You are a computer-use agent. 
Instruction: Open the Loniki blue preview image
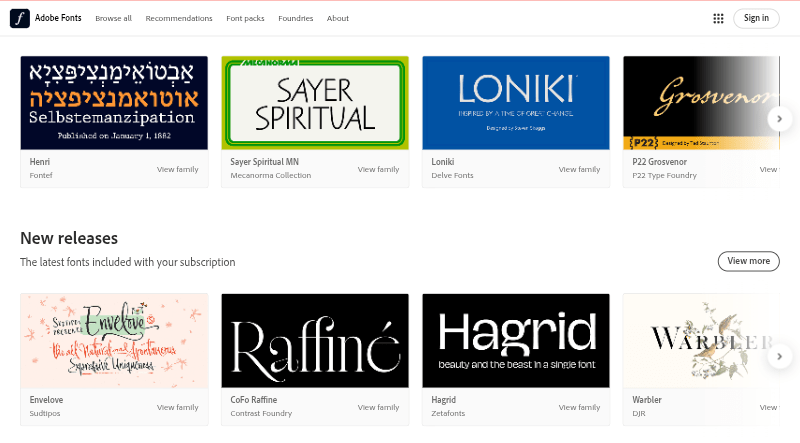516,103
